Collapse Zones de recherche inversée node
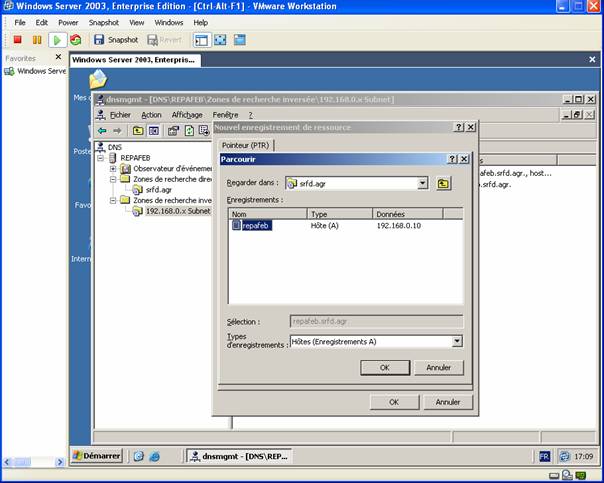The image size is (604, 483). point(112,200)
